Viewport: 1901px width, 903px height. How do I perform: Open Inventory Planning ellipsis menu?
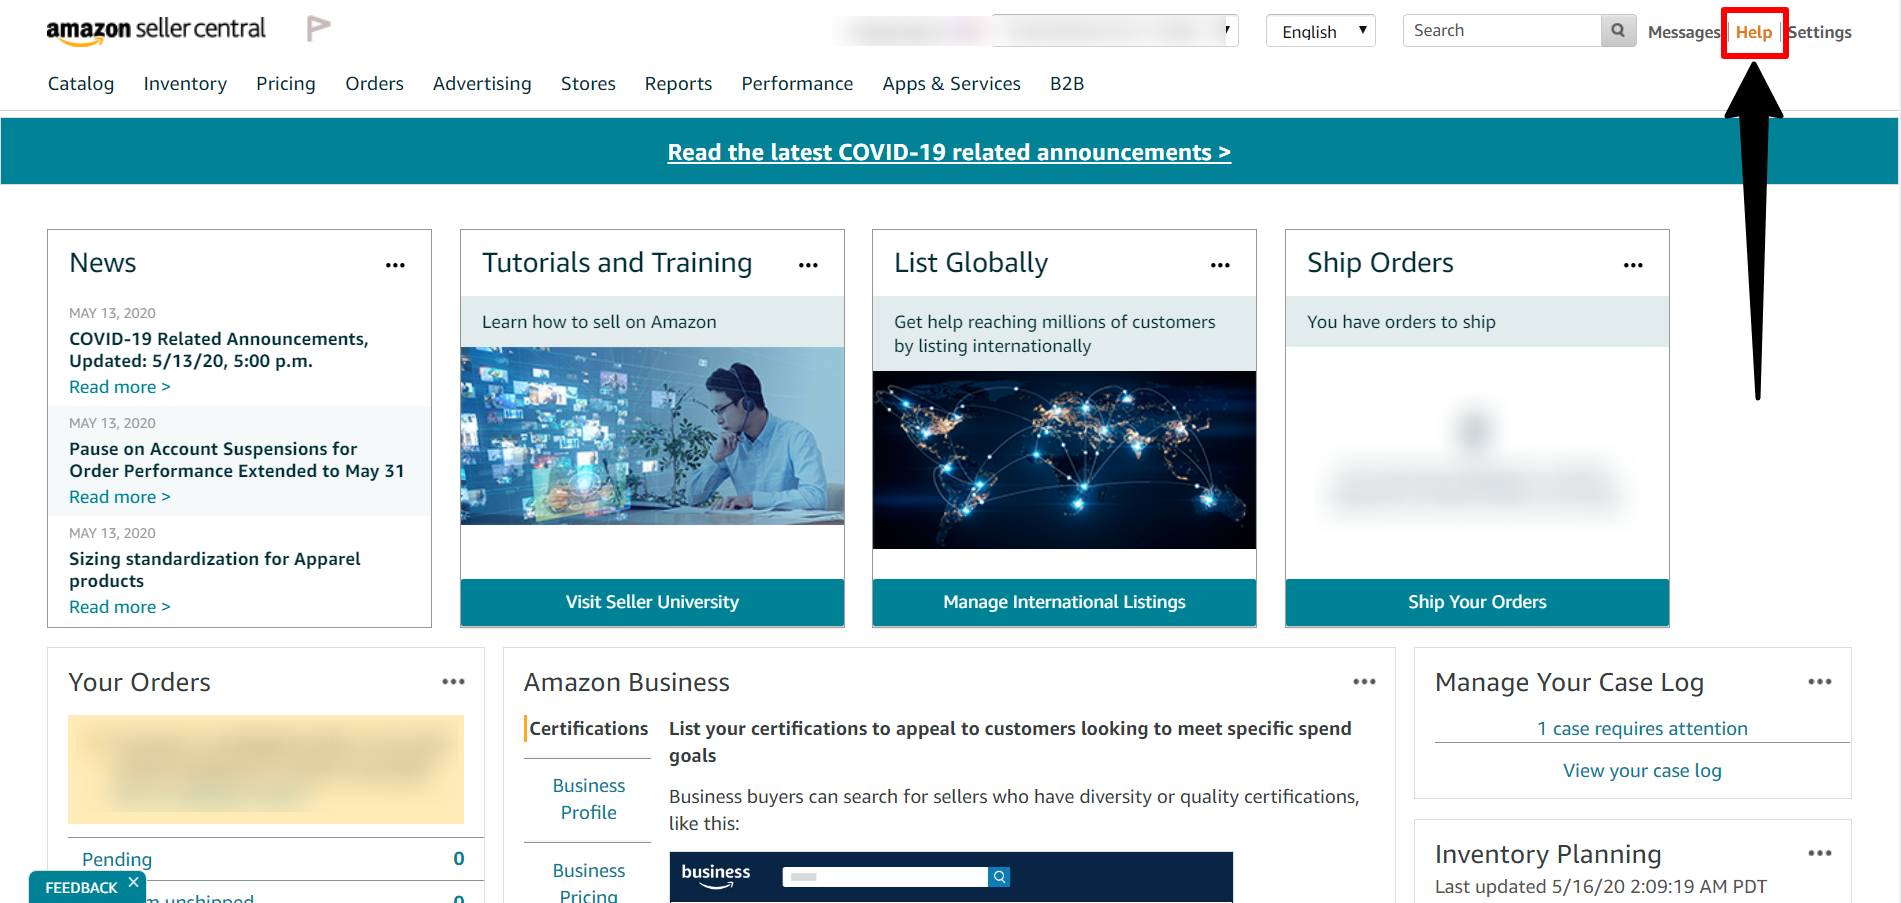[1820, 853]
